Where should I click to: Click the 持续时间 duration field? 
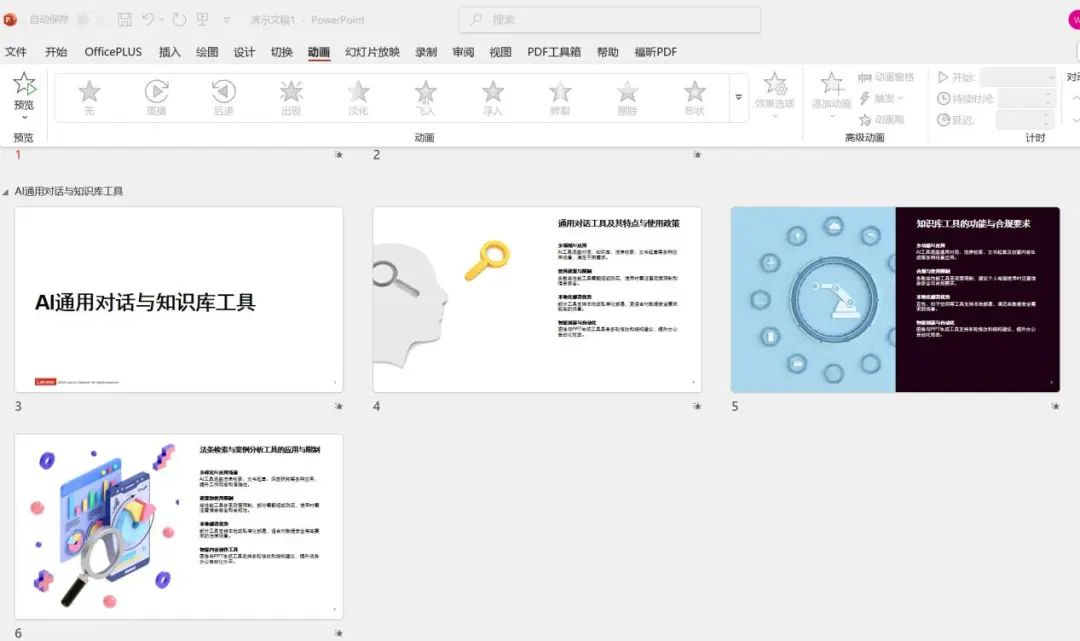[x=1026, y=98]
